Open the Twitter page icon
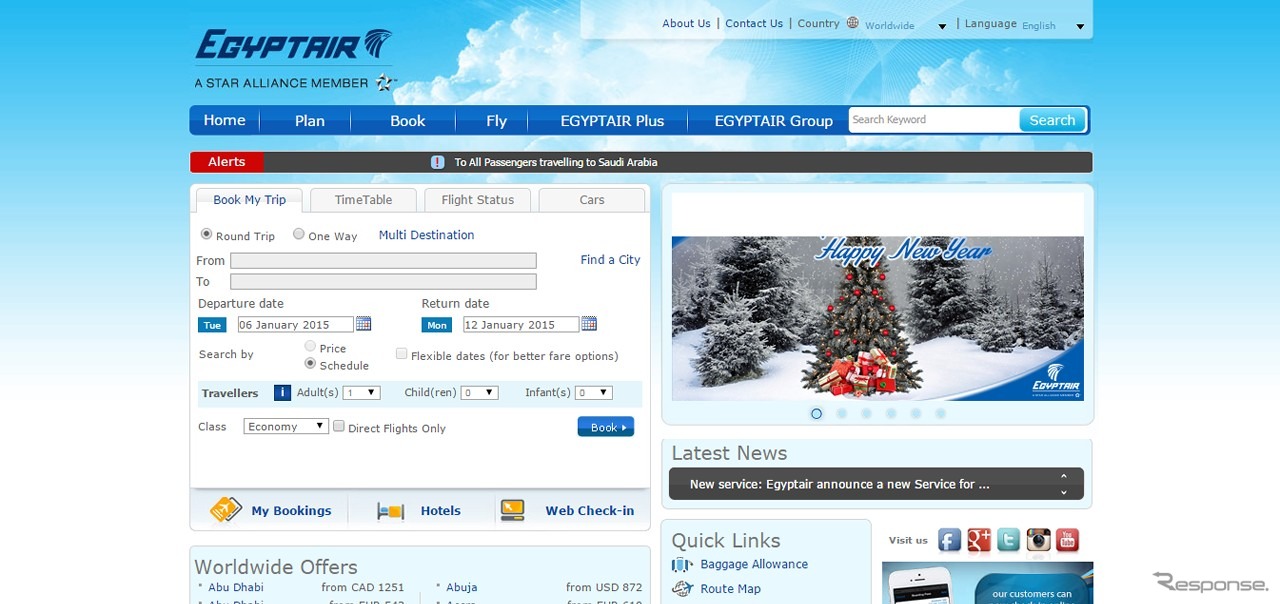This screenshot has width=1280, height=604. coord(1008,541)
